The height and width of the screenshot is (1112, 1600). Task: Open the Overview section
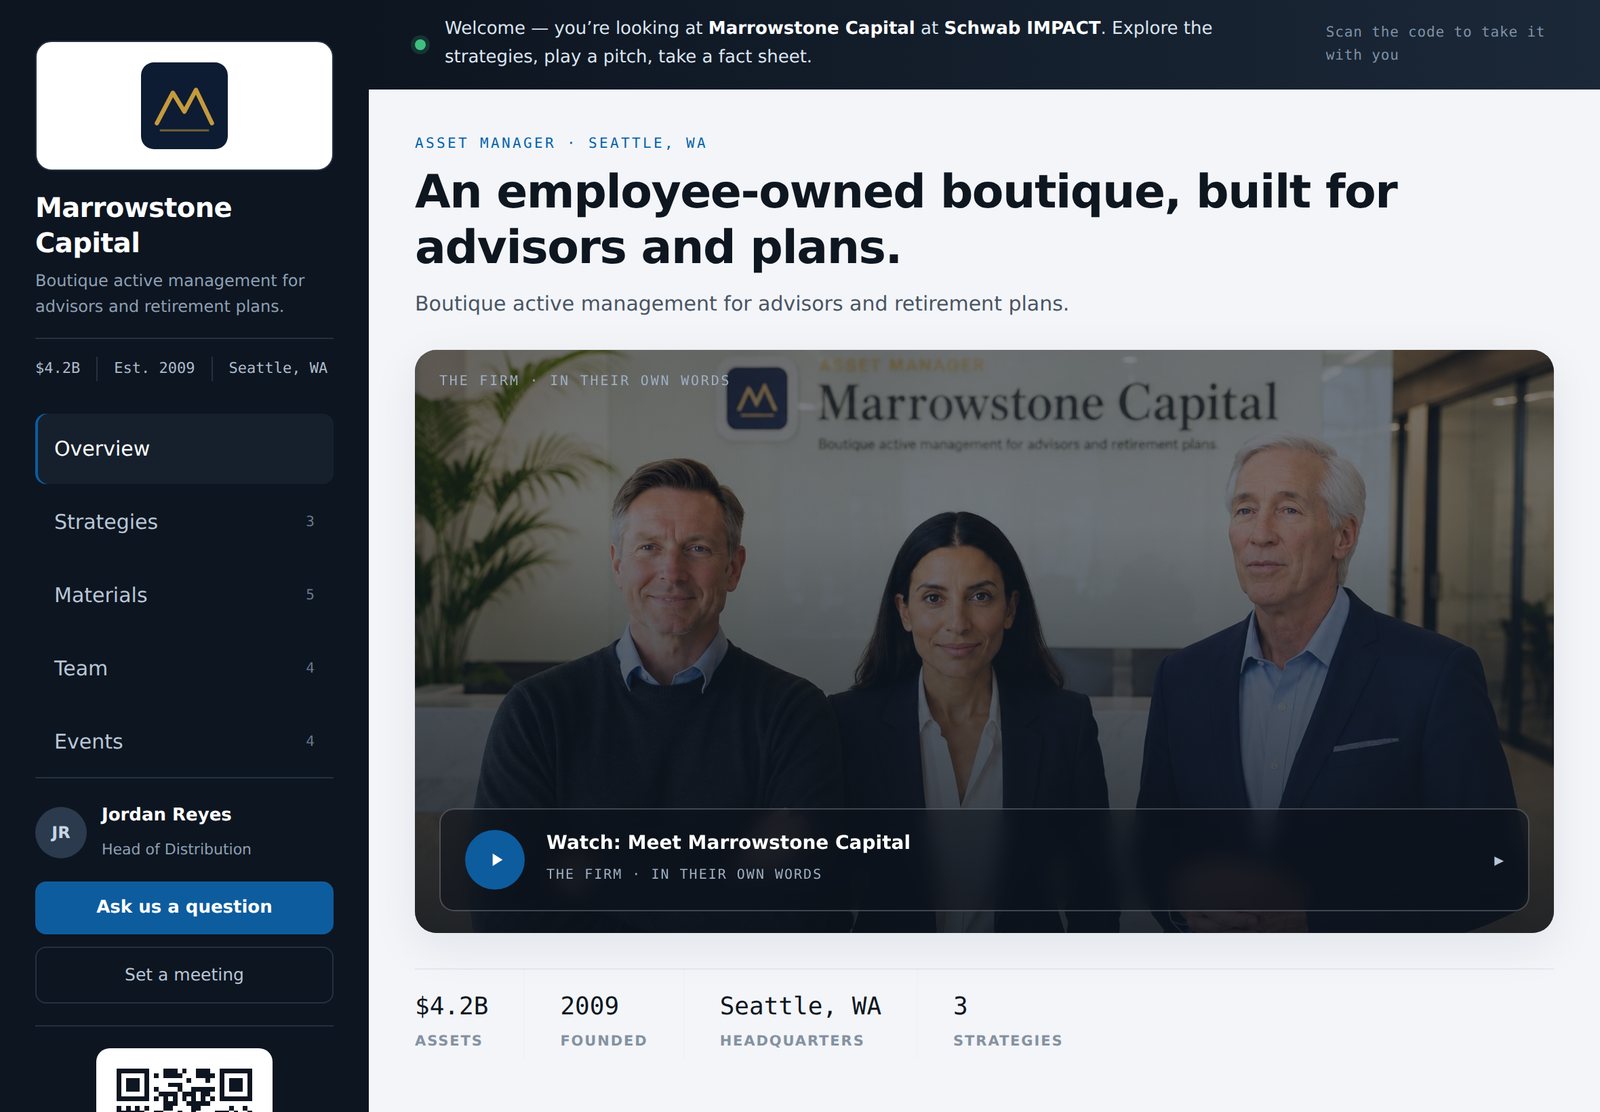point(184,449)
